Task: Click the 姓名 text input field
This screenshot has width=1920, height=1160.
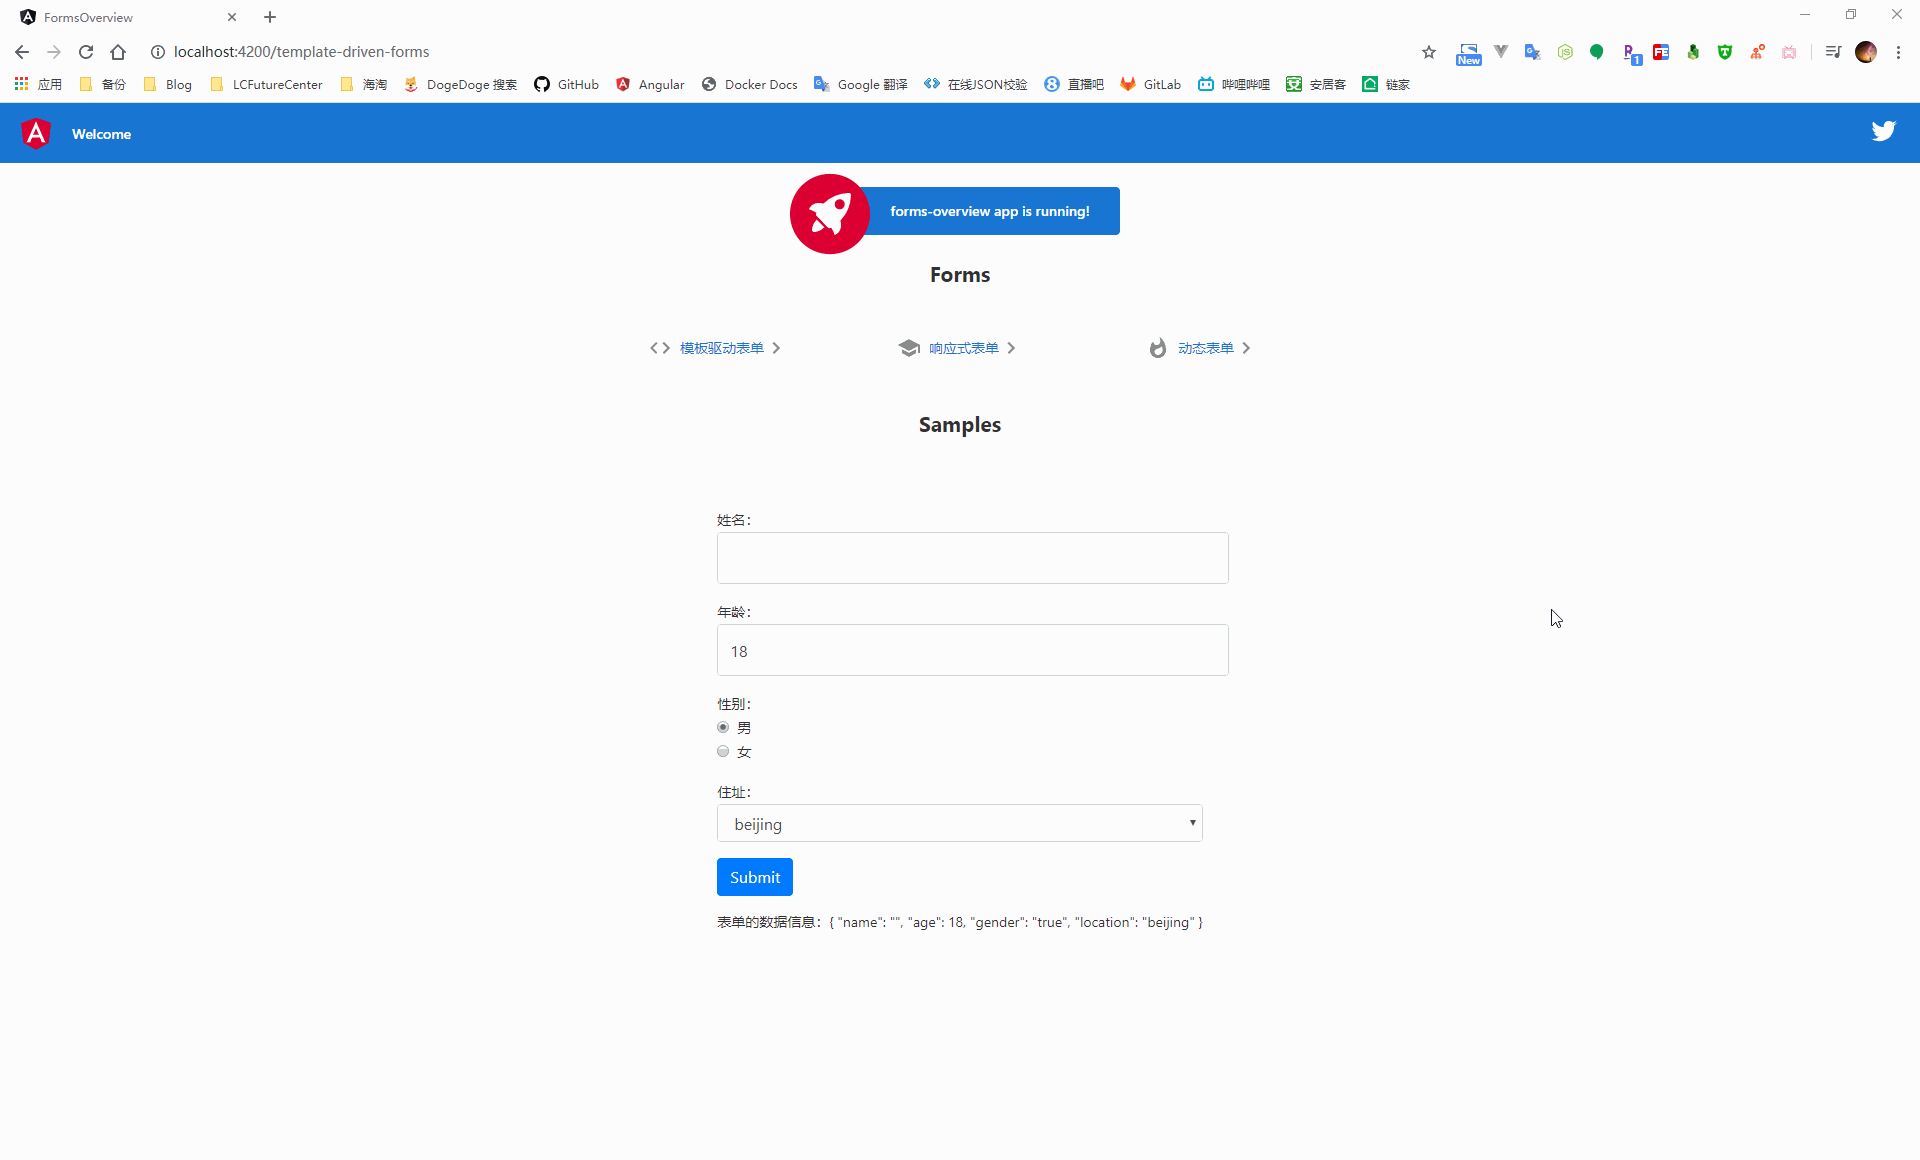Action: [972, 558]
